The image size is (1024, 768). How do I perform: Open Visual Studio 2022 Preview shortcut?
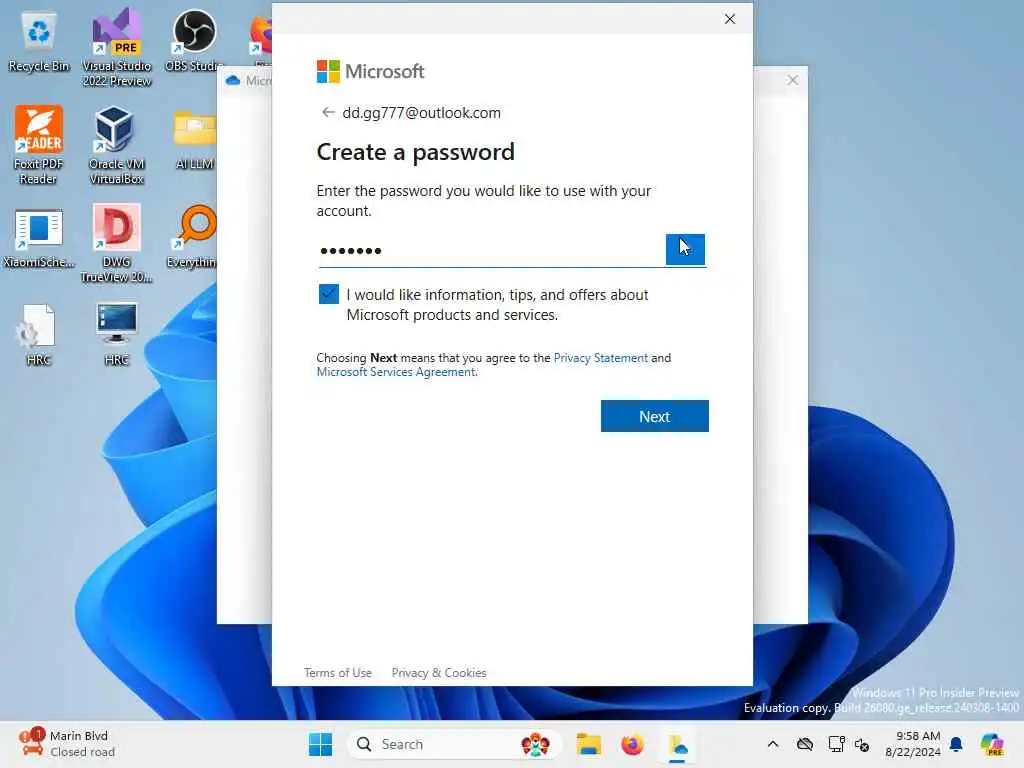click(x=117, y=48)
